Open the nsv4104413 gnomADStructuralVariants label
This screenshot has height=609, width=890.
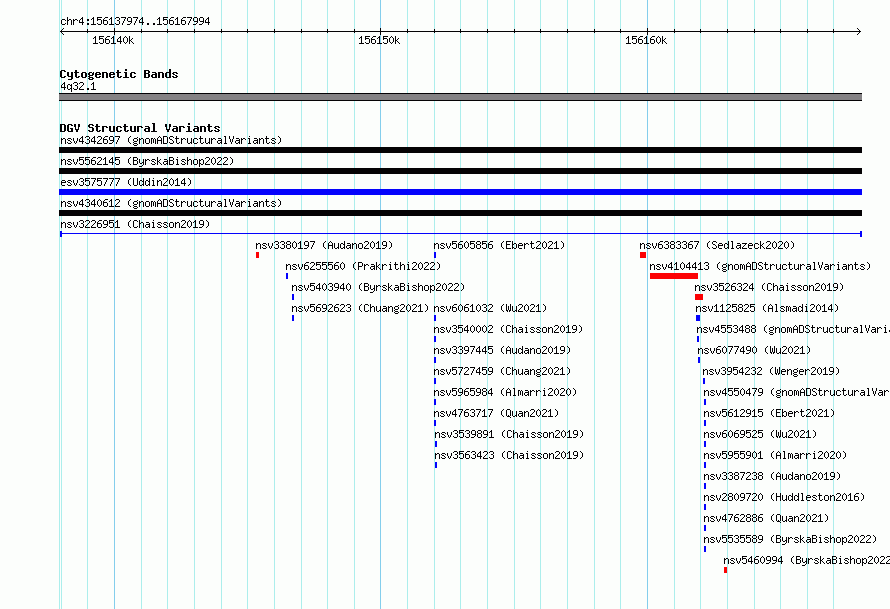point(760,266)
